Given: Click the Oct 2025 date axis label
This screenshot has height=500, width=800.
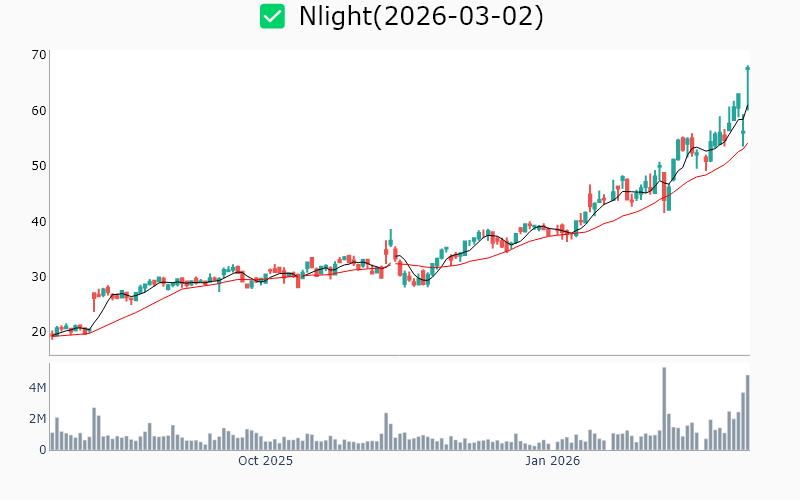Looking at the screenshot, I should 265,461.
